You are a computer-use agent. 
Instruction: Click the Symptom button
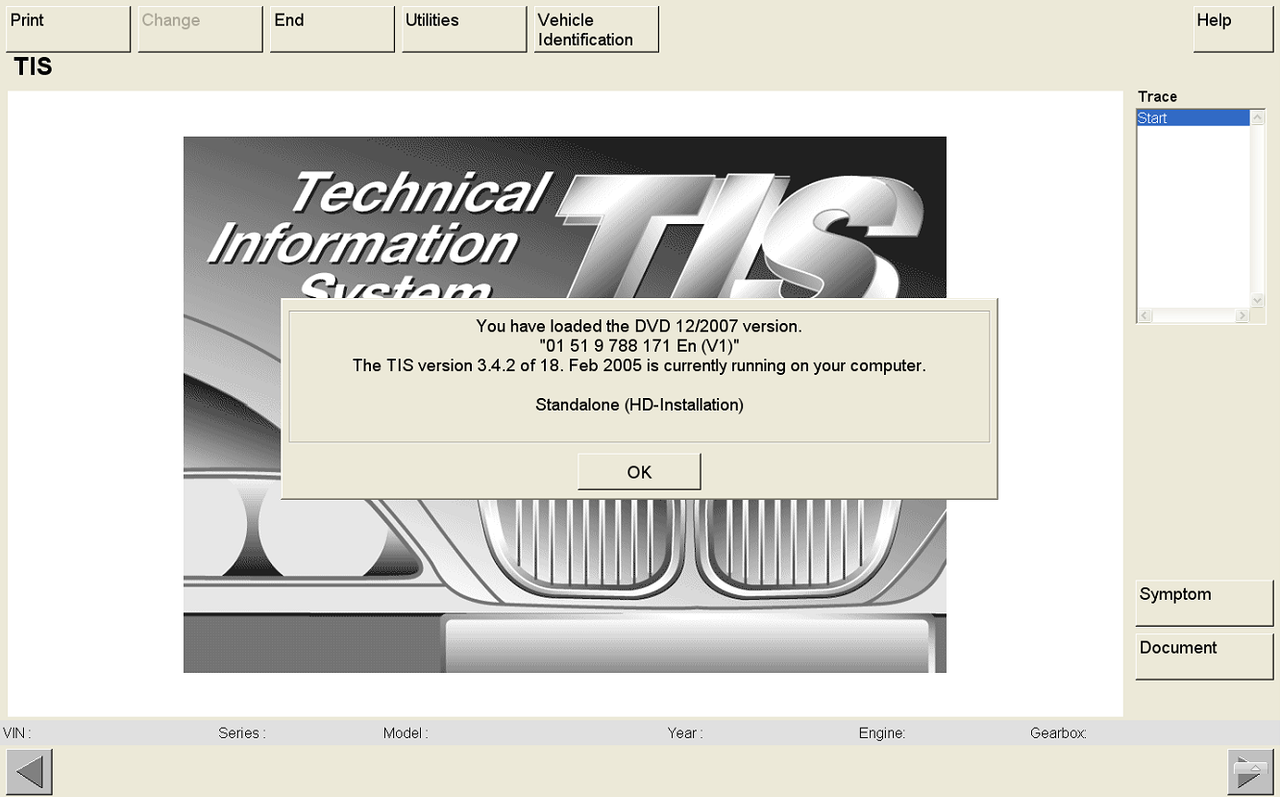click(1204, 603)
